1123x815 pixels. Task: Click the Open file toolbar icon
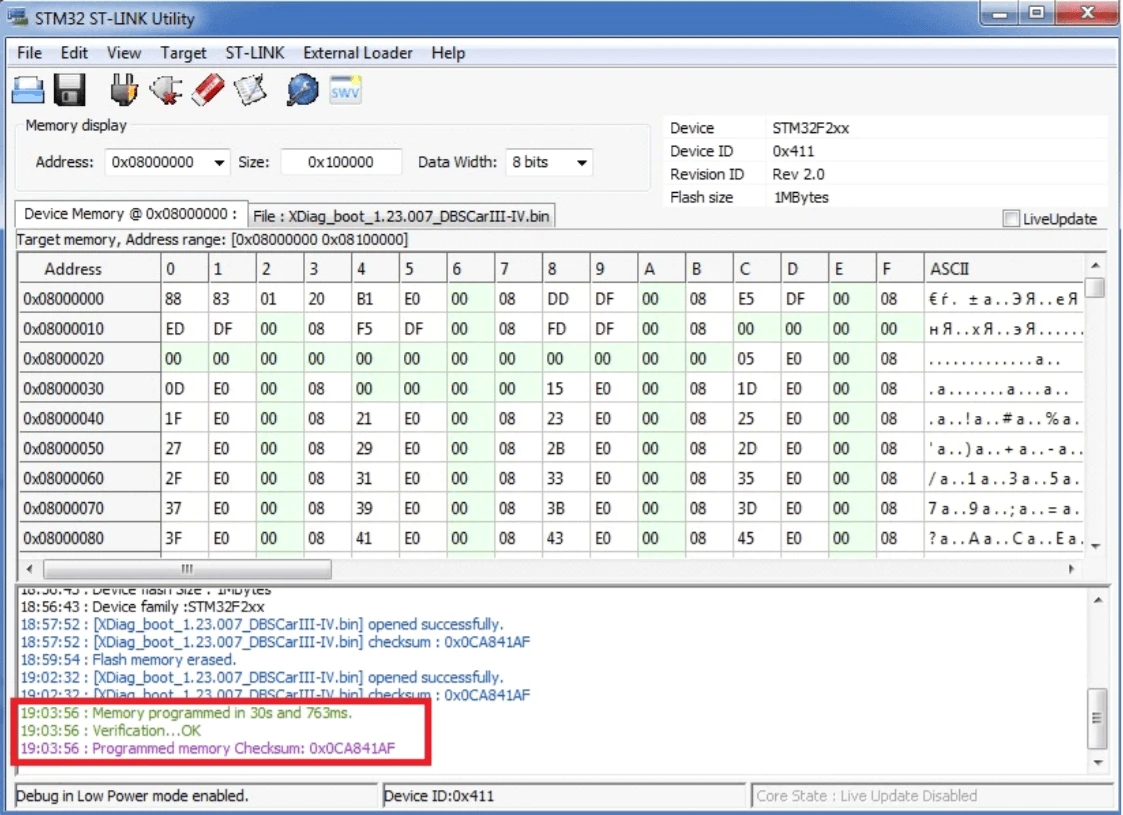pos(29,90)
